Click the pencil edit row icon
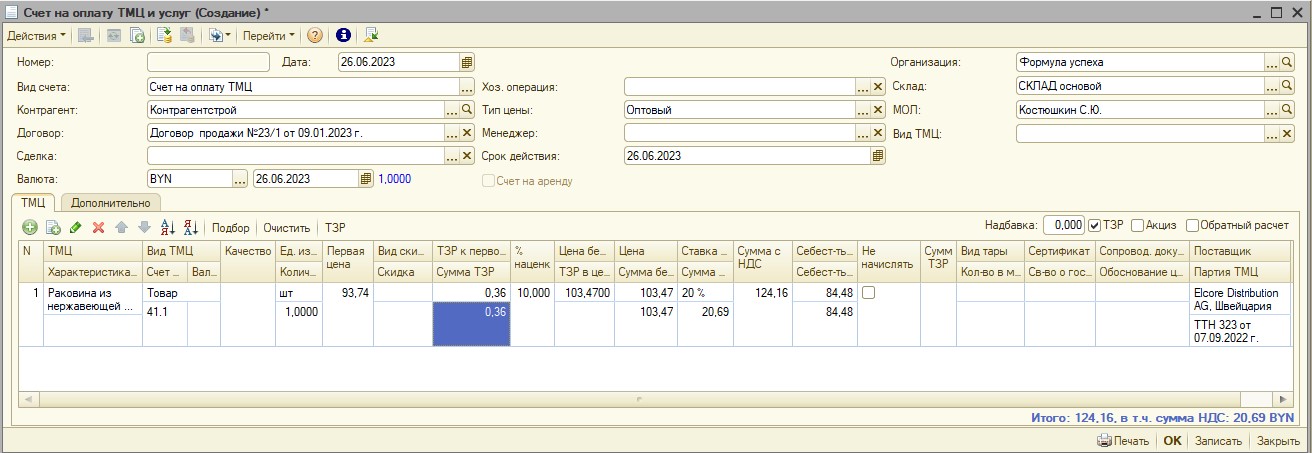Image resolution: width=1312 pixels, height=453 pixels. (76, 227)
